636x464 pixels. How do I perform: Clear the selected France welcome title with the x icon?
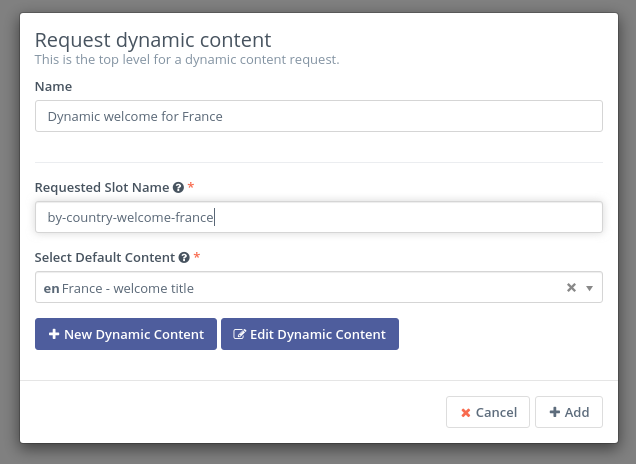571,288
